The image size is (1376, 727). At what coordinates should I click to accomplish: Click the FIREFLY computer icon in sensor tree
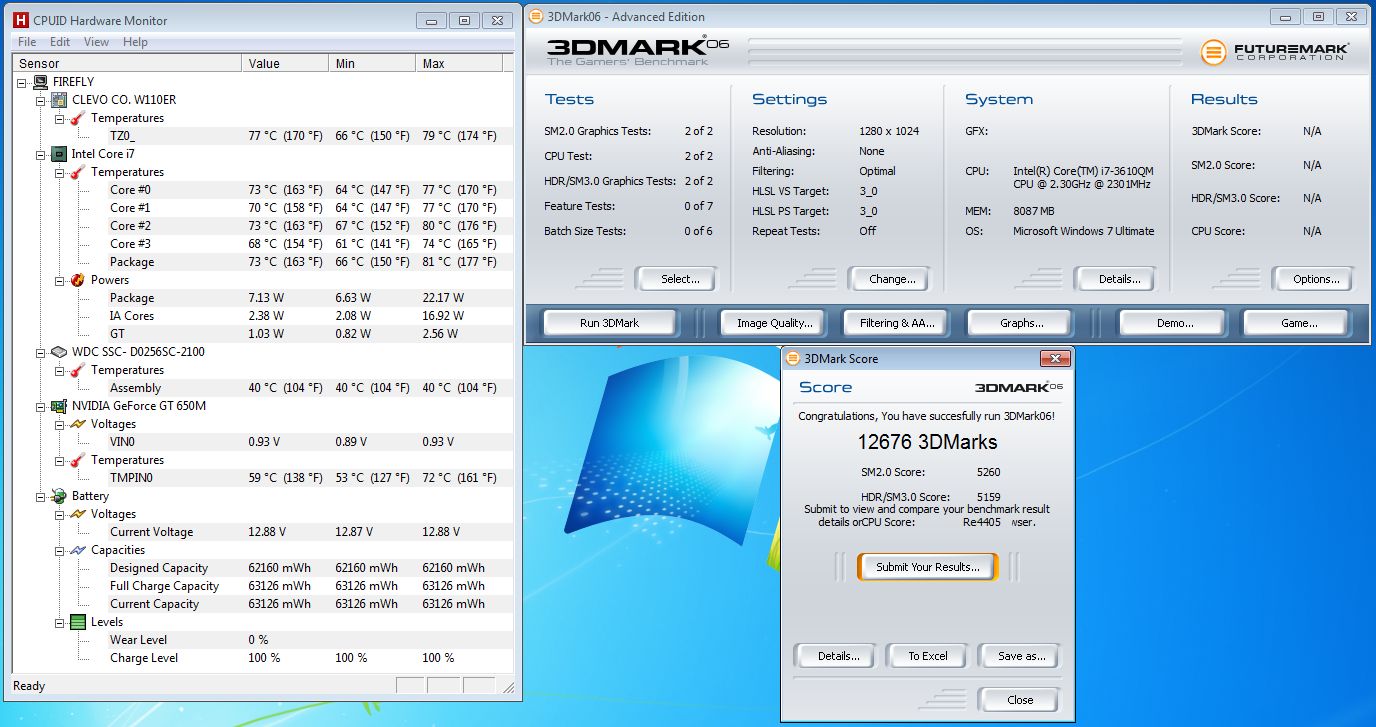coord(41,82)
